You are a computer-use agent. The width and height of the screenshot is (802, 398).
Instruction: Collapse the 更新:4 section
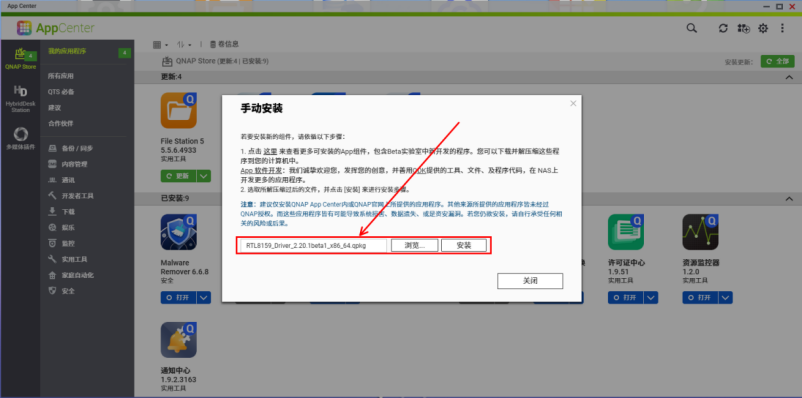point(789,77)
